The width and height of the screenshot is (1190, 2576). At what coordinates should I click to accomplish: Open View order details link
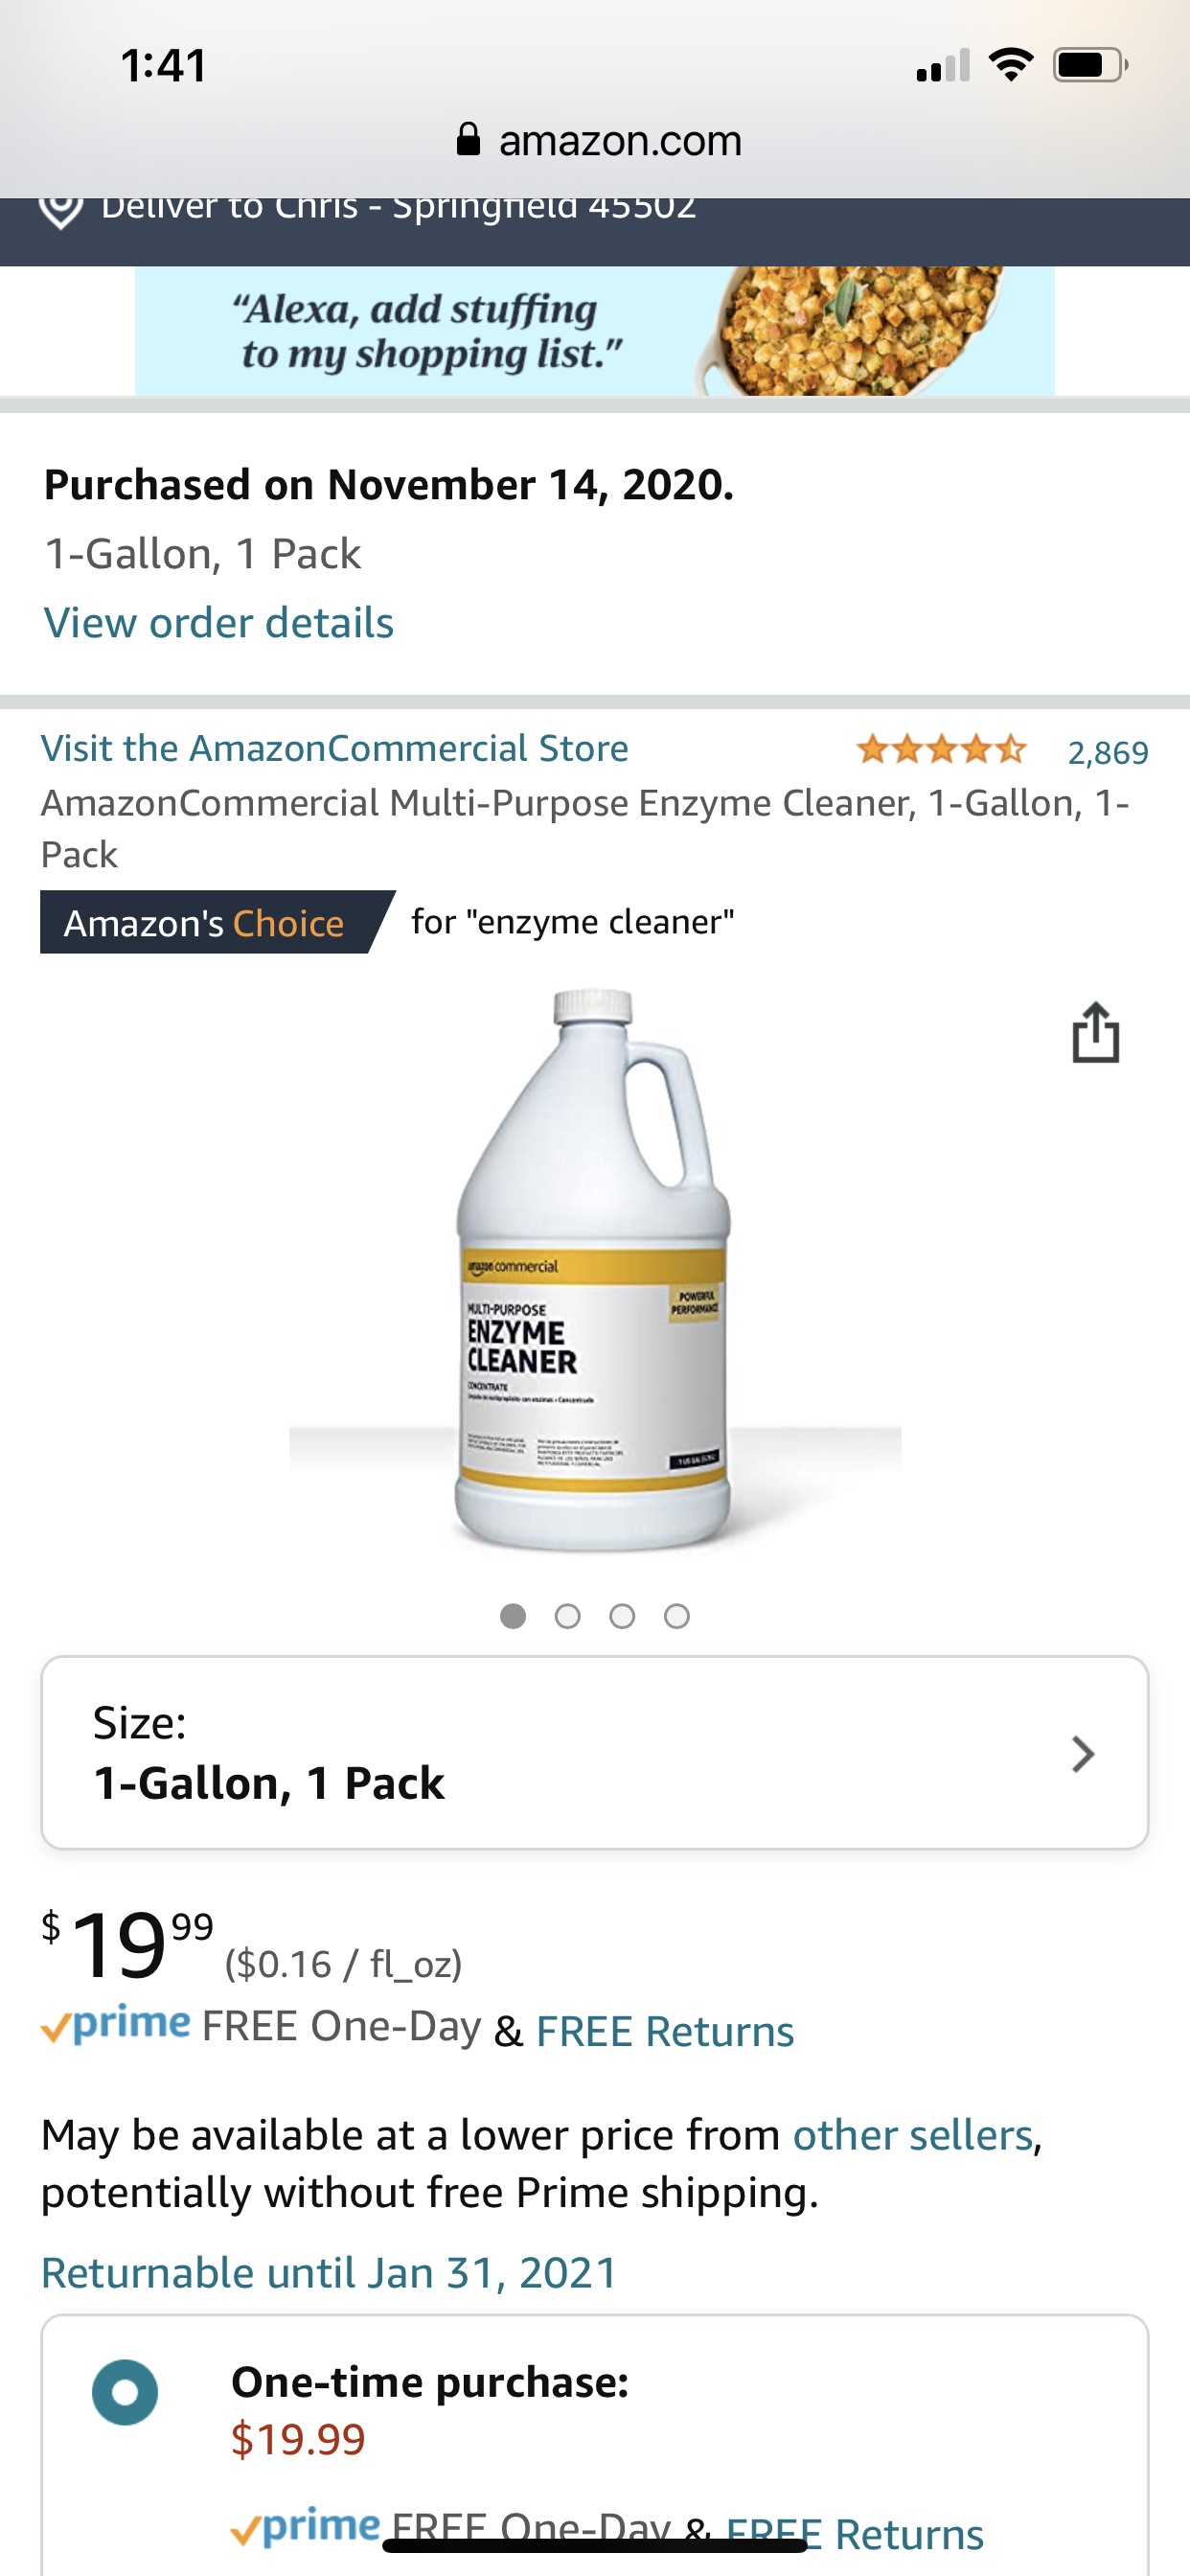coord(219,623)
